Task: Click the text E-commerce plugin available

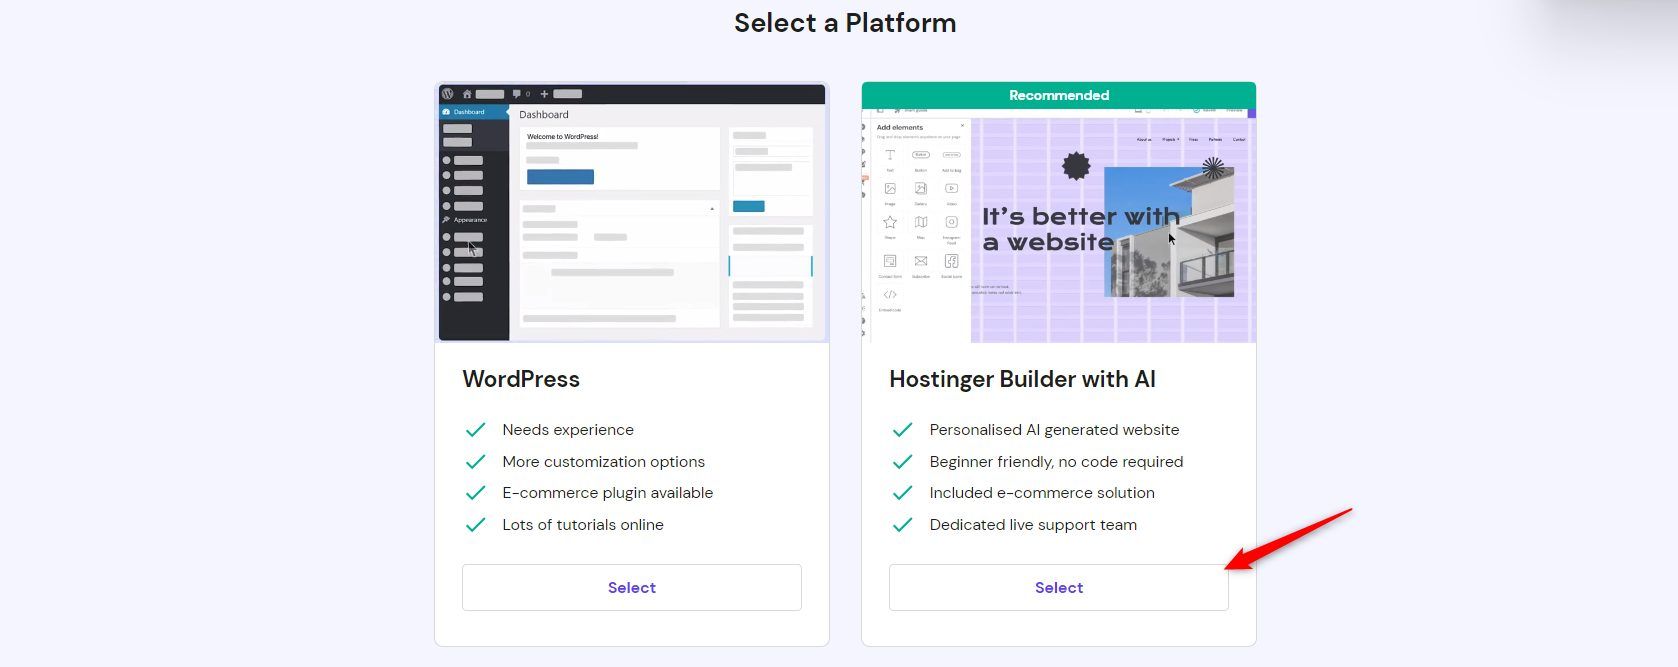Action: 607,493
